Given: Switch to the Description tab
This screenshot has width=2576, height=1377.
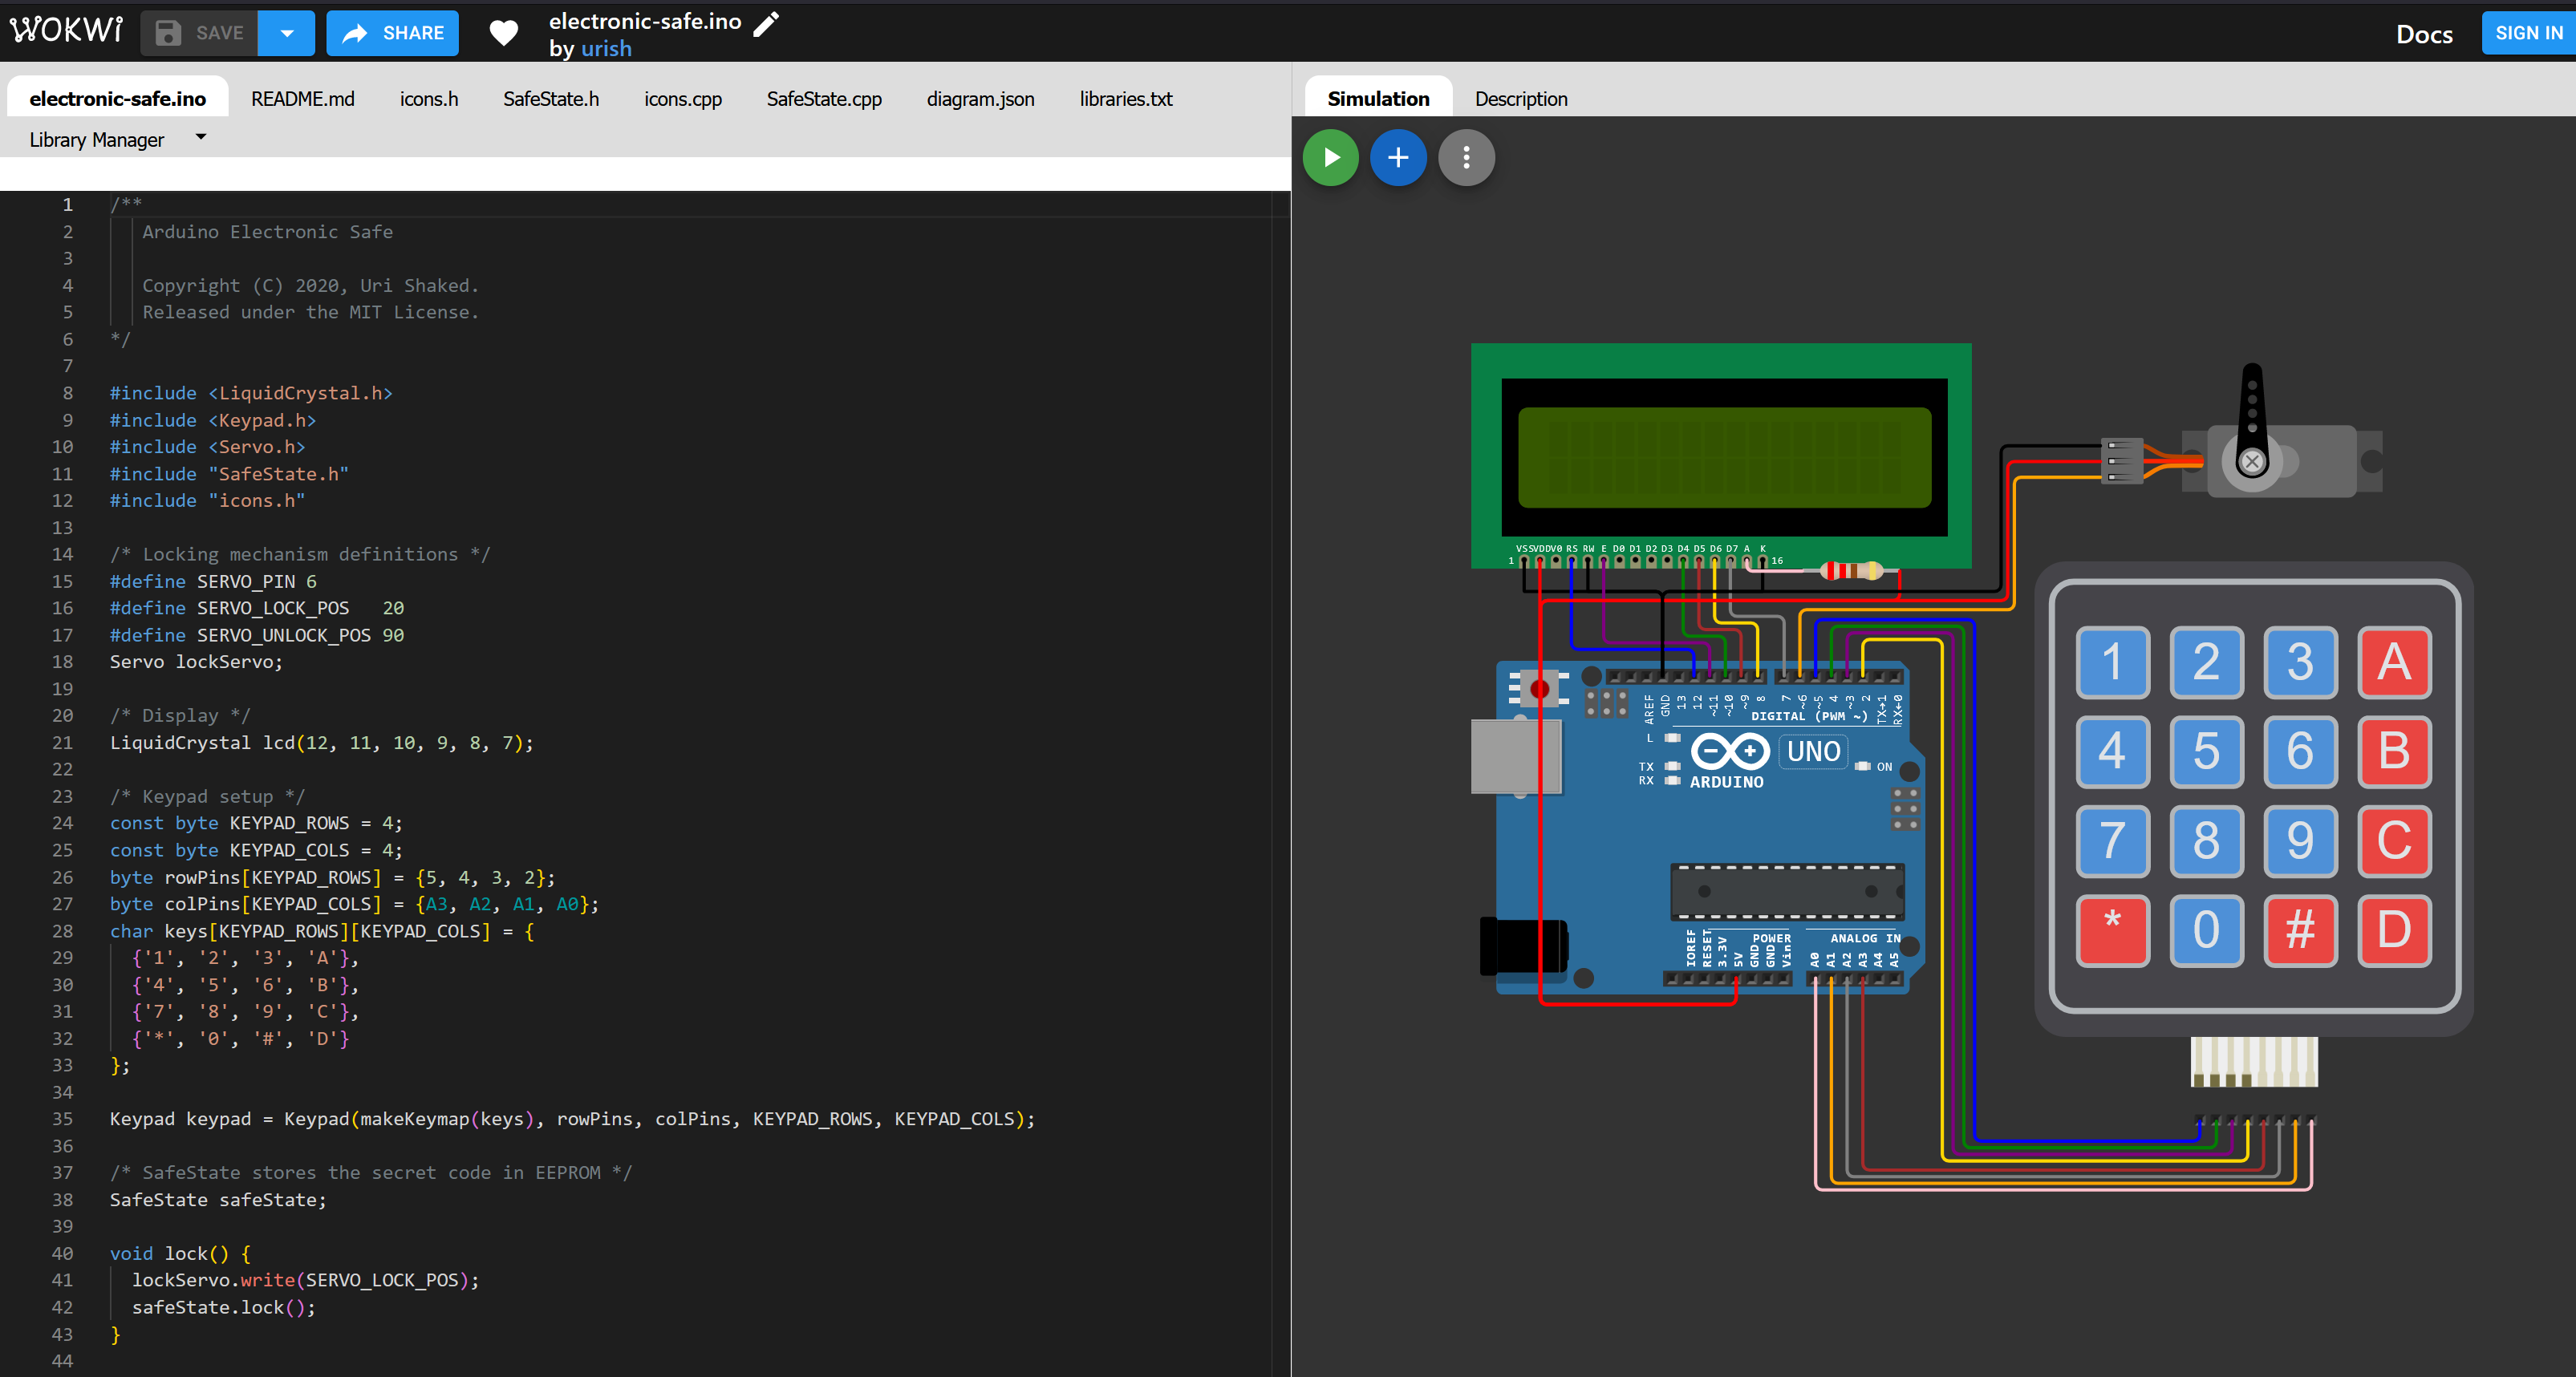Looking at the screenshot, I should [1520, 99].
